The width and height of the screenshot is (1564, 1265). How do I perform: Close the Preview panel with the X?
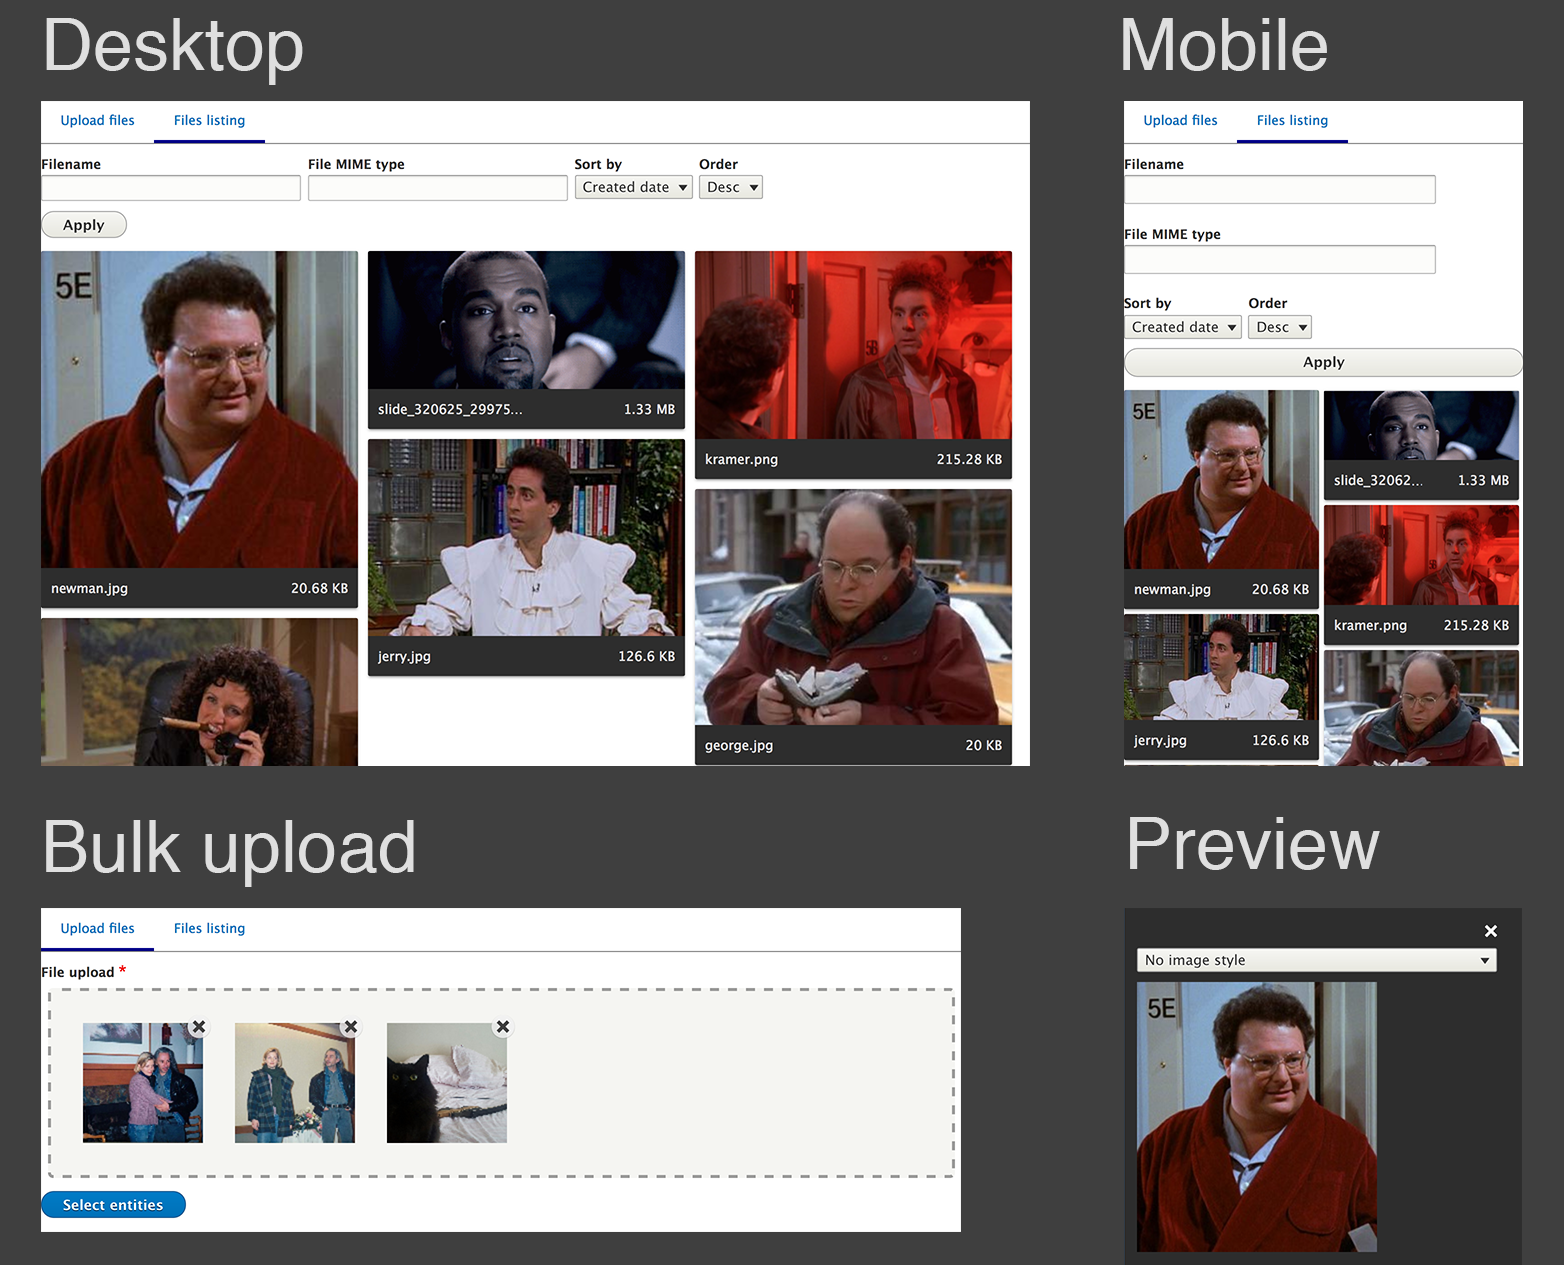pos(1491,931)
